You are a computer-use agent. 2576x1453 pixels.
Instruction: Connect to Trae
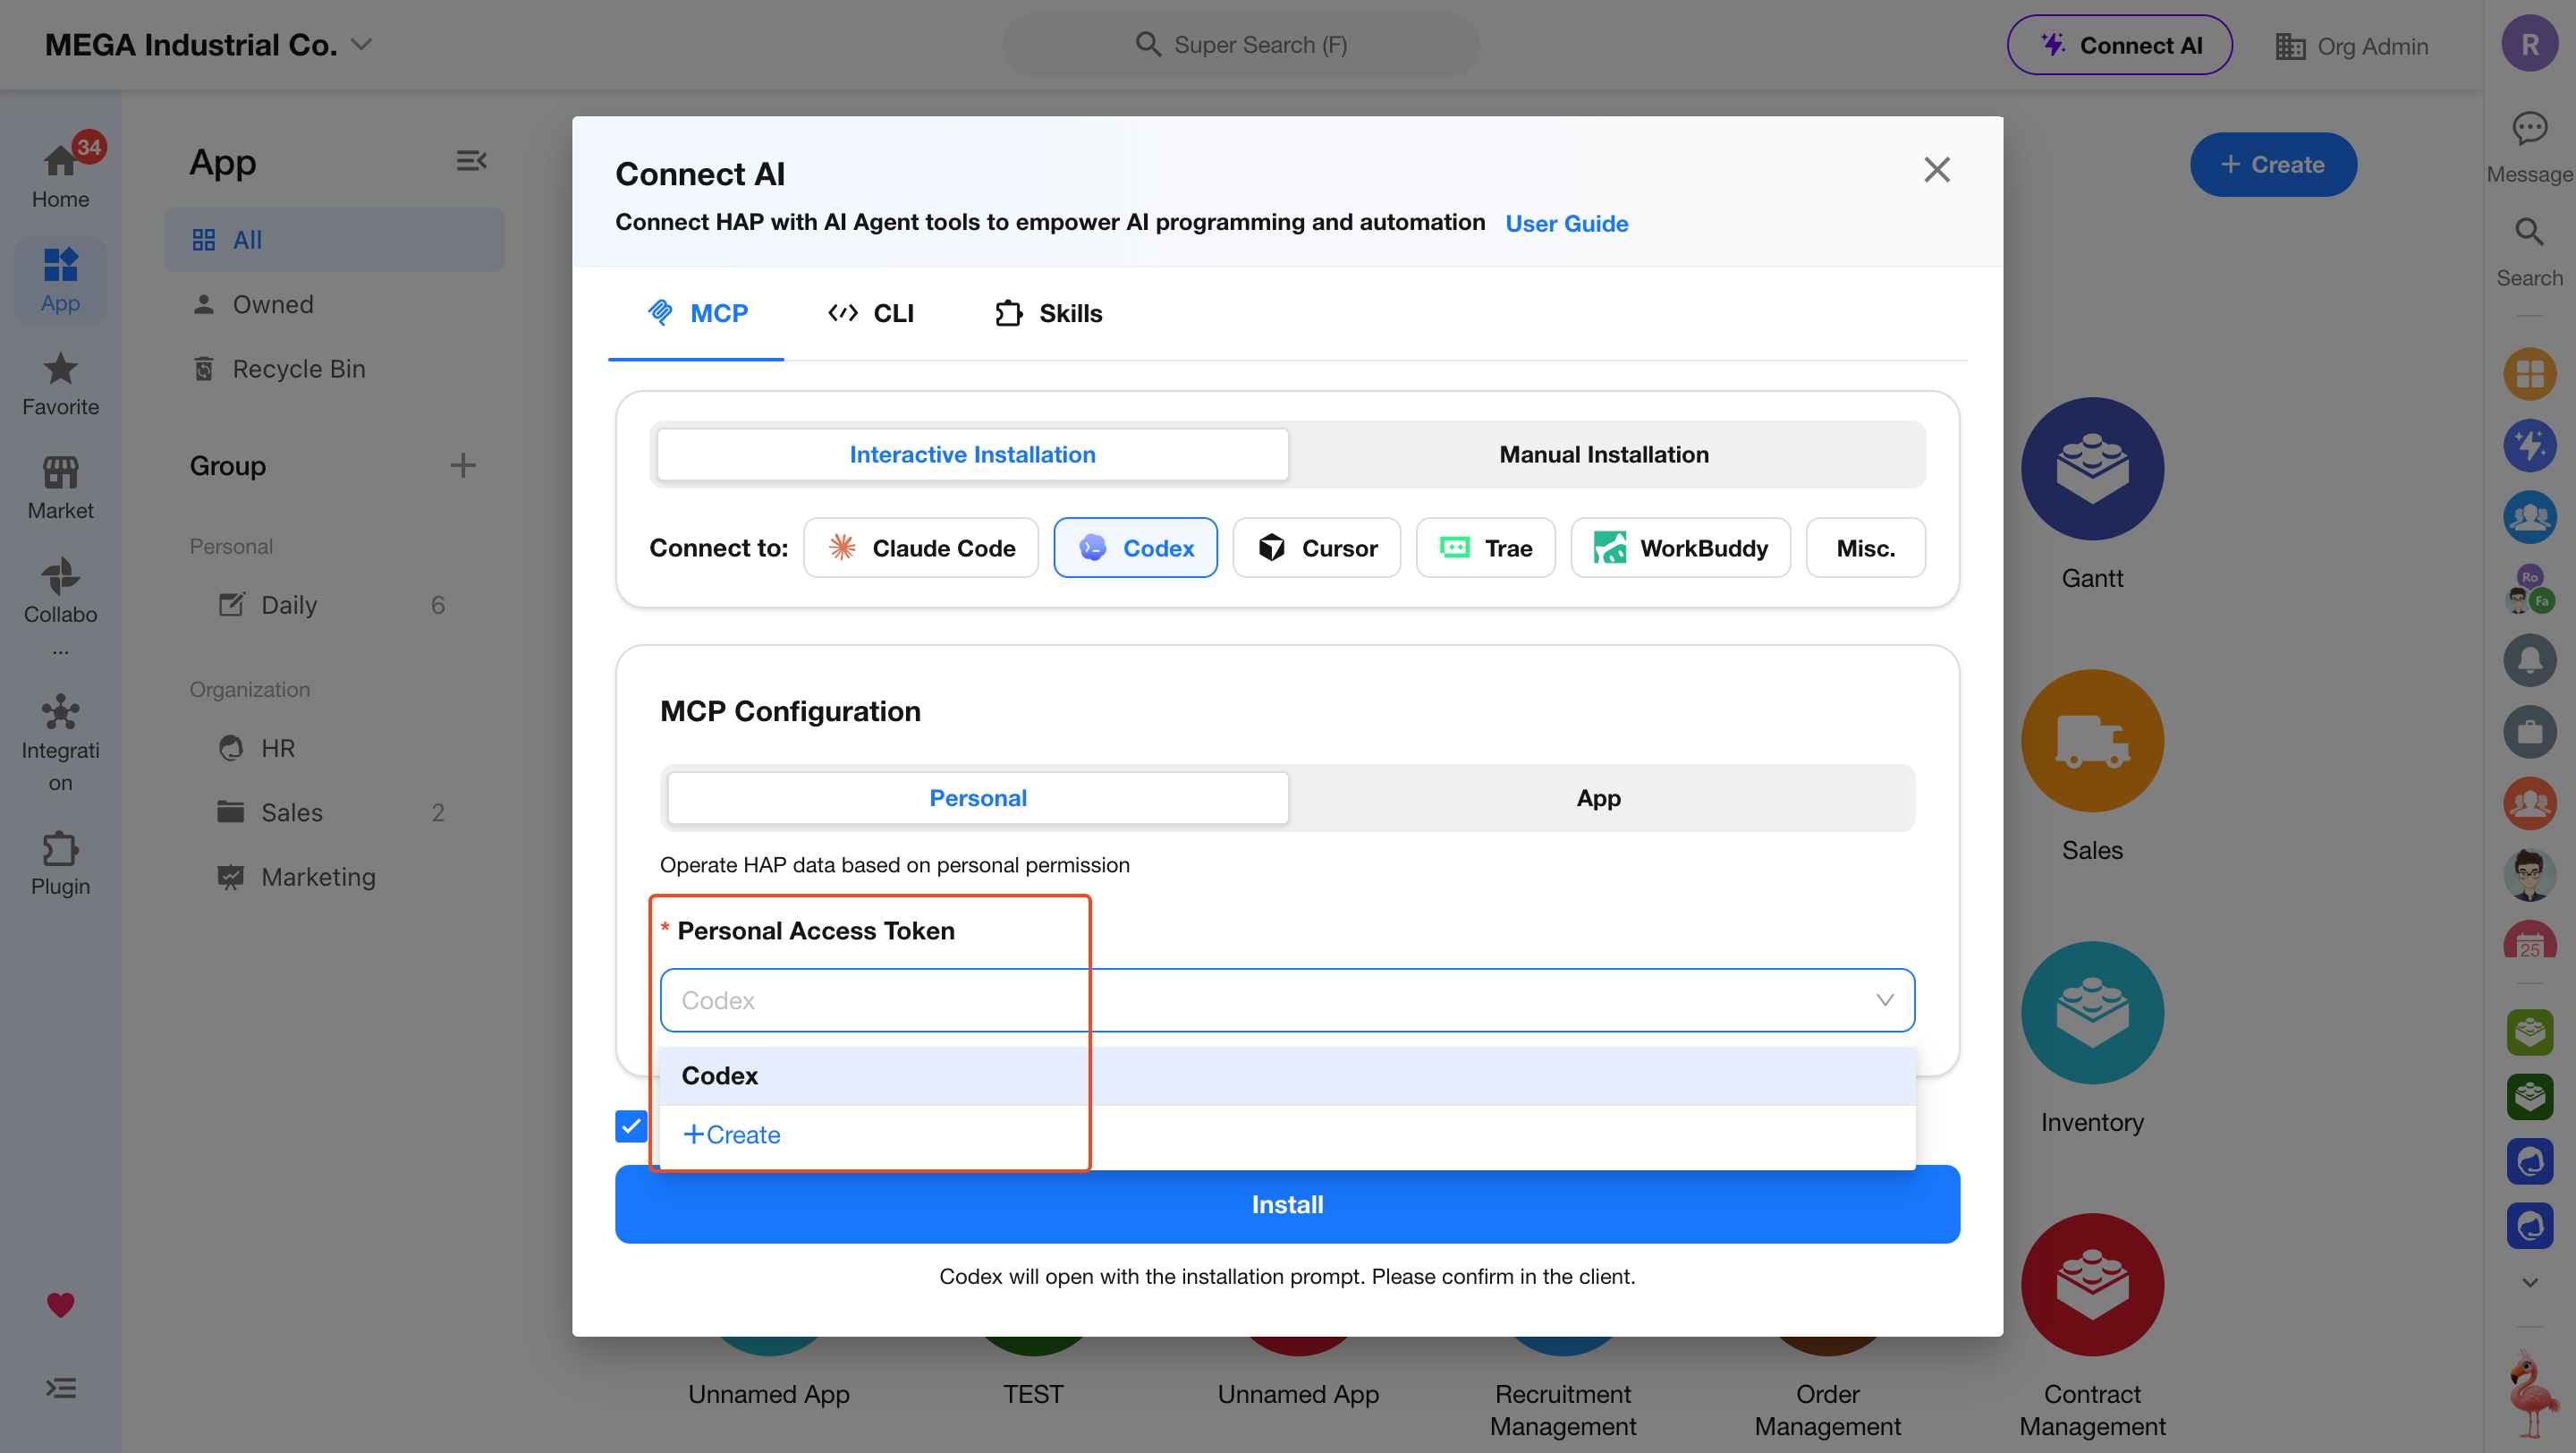click(x=1485, y=548)
